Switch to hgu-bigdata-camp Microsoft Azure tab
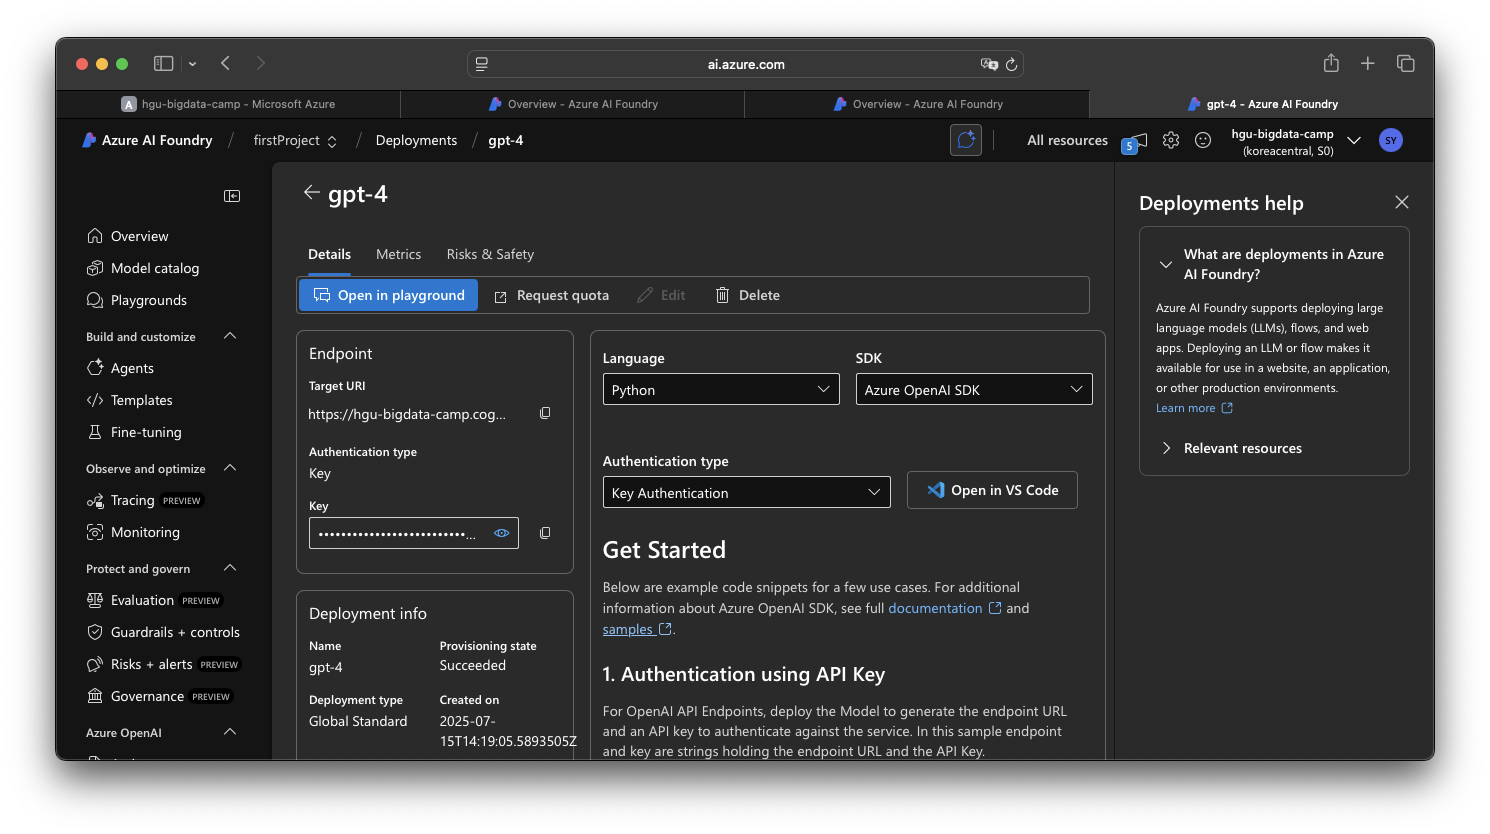Viewport: 1490px width, 834px height. point(228,104)
